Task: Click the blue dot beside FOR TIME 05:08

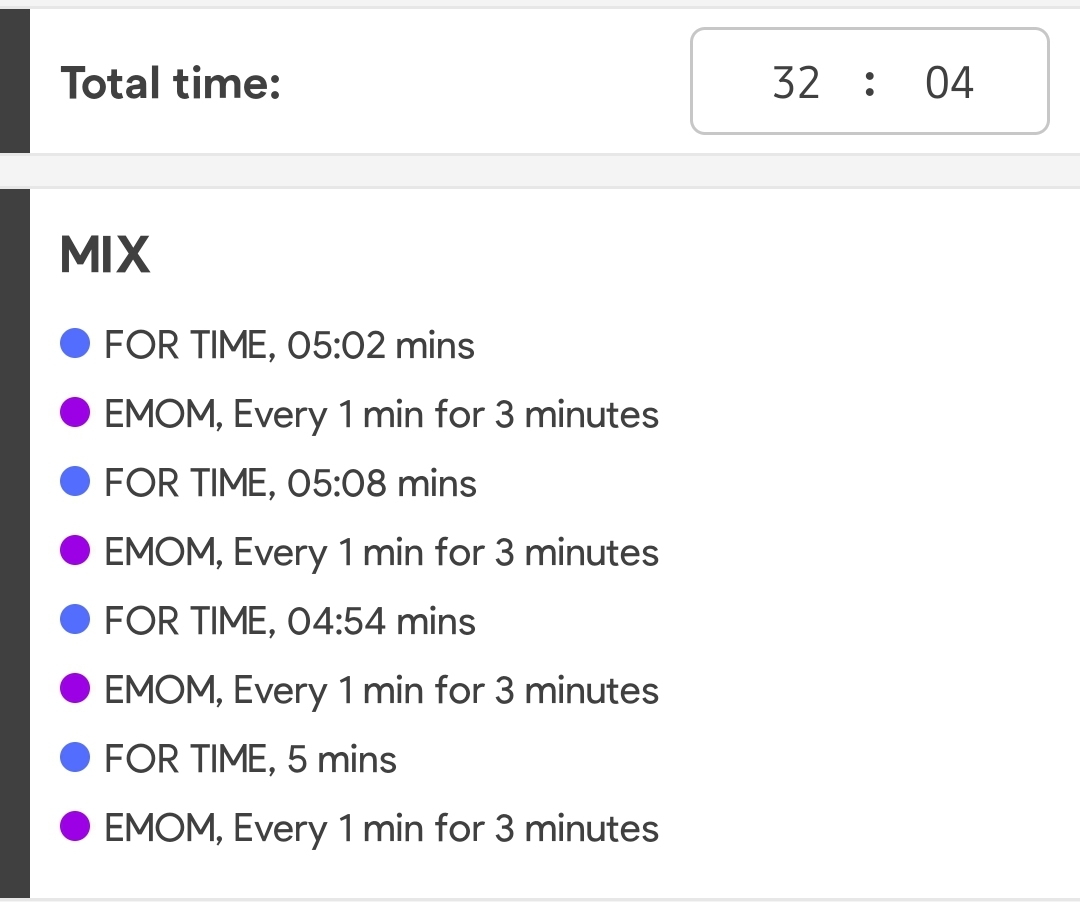Action: click(75, 481)
